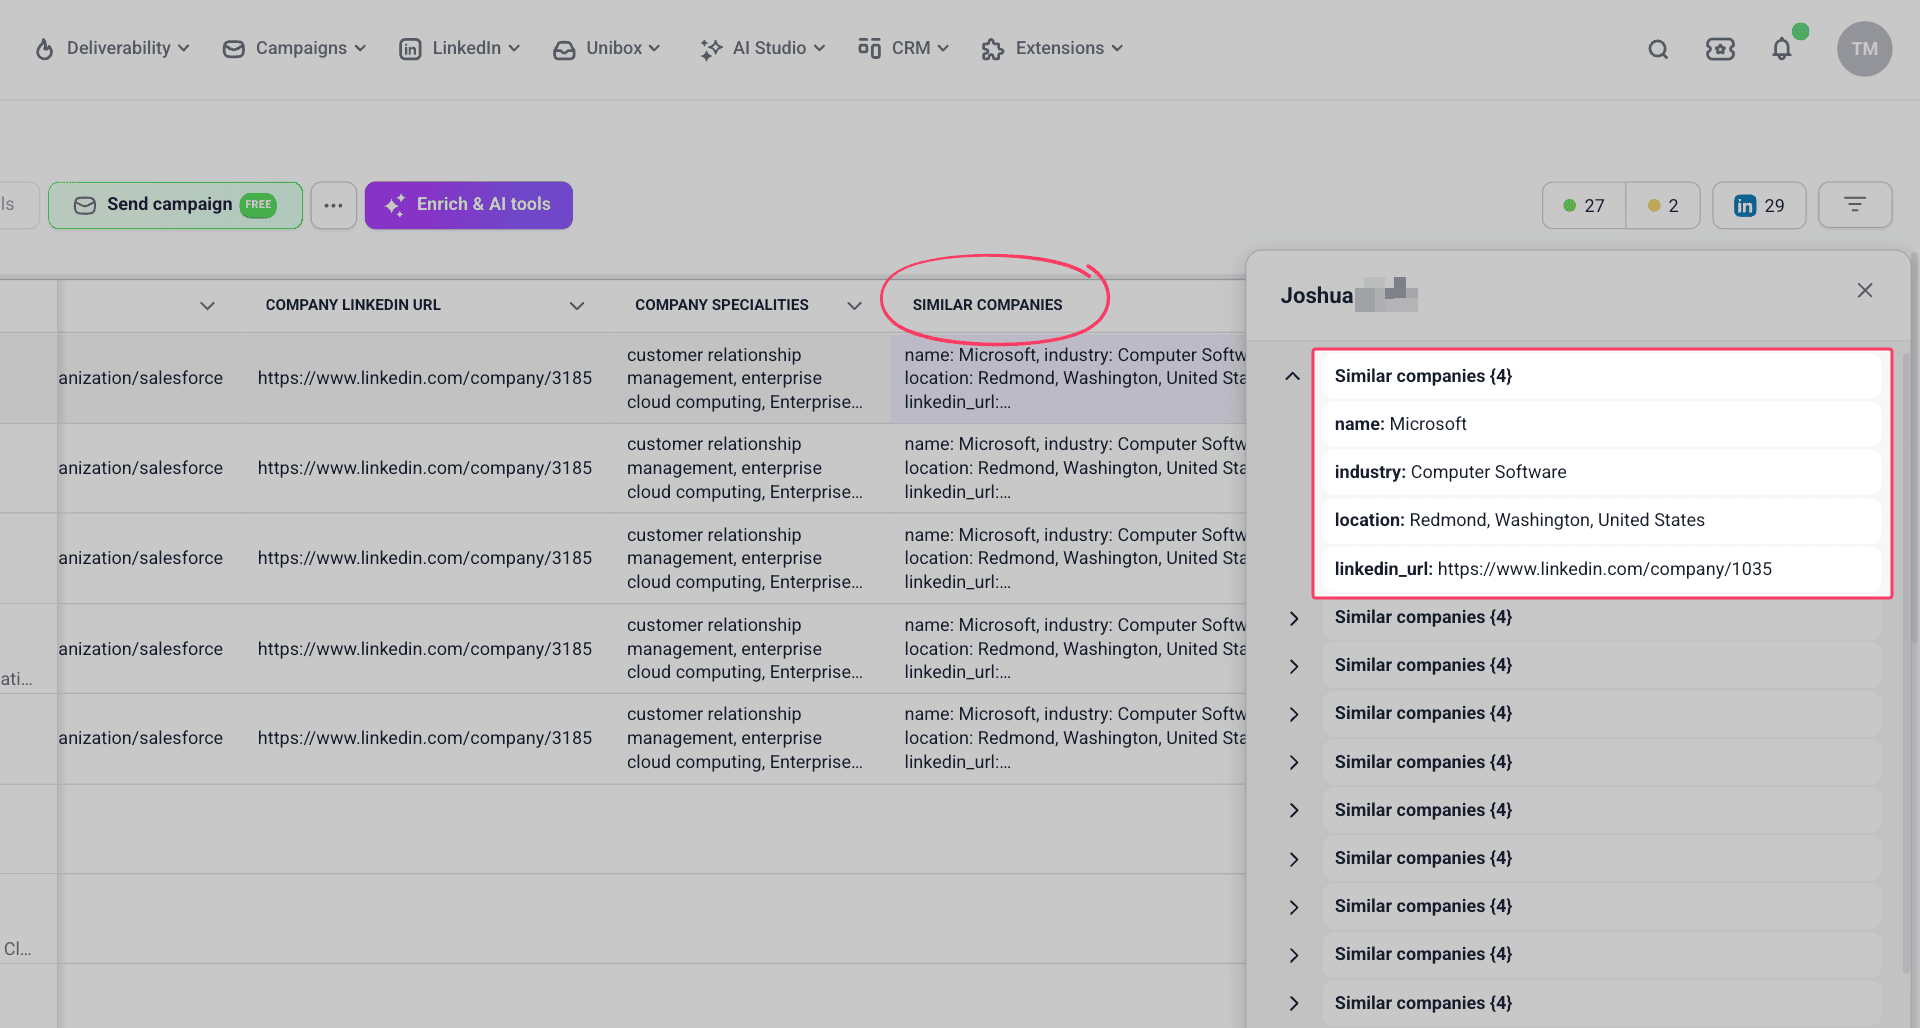
Task: Click the green status count 27
Action: (x=1584, y=205)
